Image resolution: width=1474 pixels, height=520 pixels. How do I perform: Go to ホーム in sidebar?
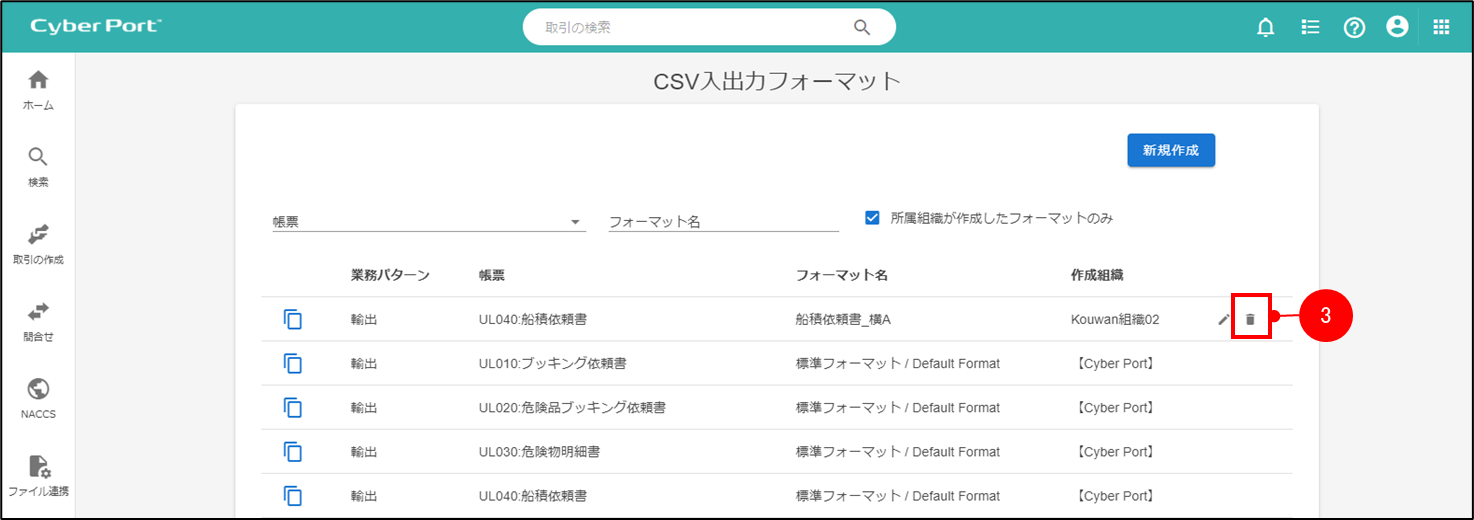38,89
